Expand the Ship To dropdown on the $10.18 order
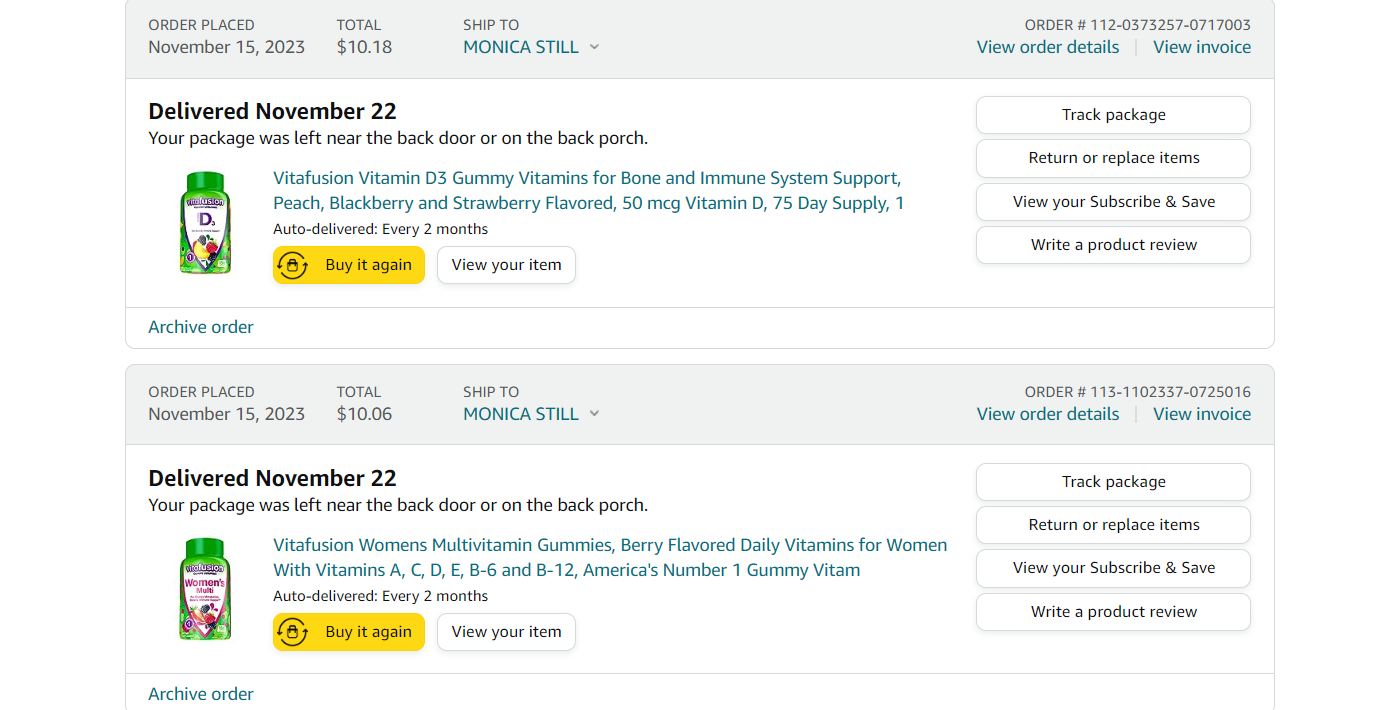Image resolution: width=1400 pixels, height=710 pixels. pos(531,47)
